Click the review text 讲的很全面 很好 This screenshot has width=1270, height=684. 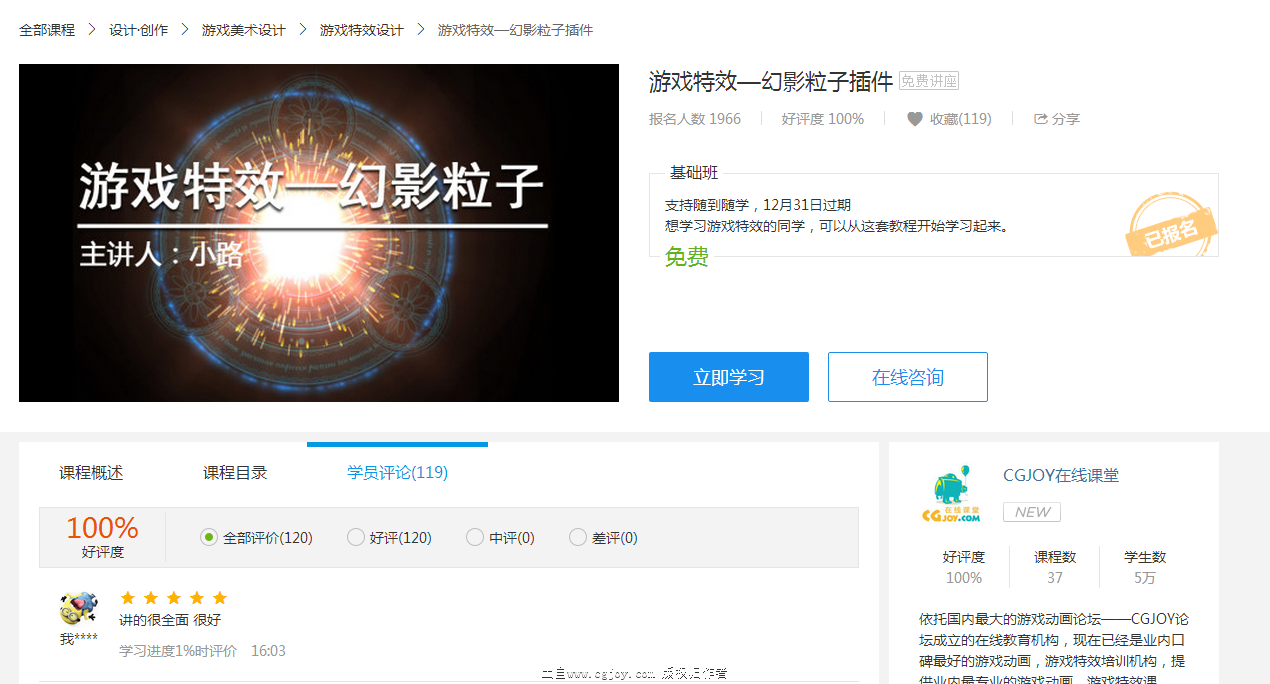coord(170,620)
